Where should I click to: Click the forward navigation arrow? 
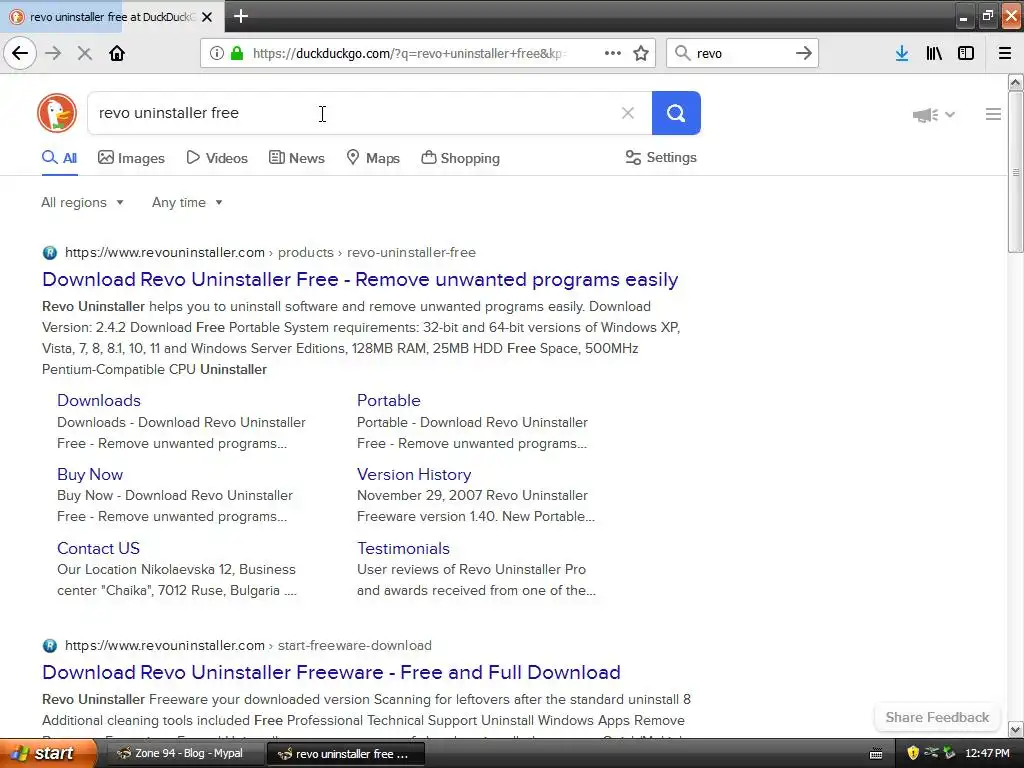pyautogui.click(x=54, y=54)
